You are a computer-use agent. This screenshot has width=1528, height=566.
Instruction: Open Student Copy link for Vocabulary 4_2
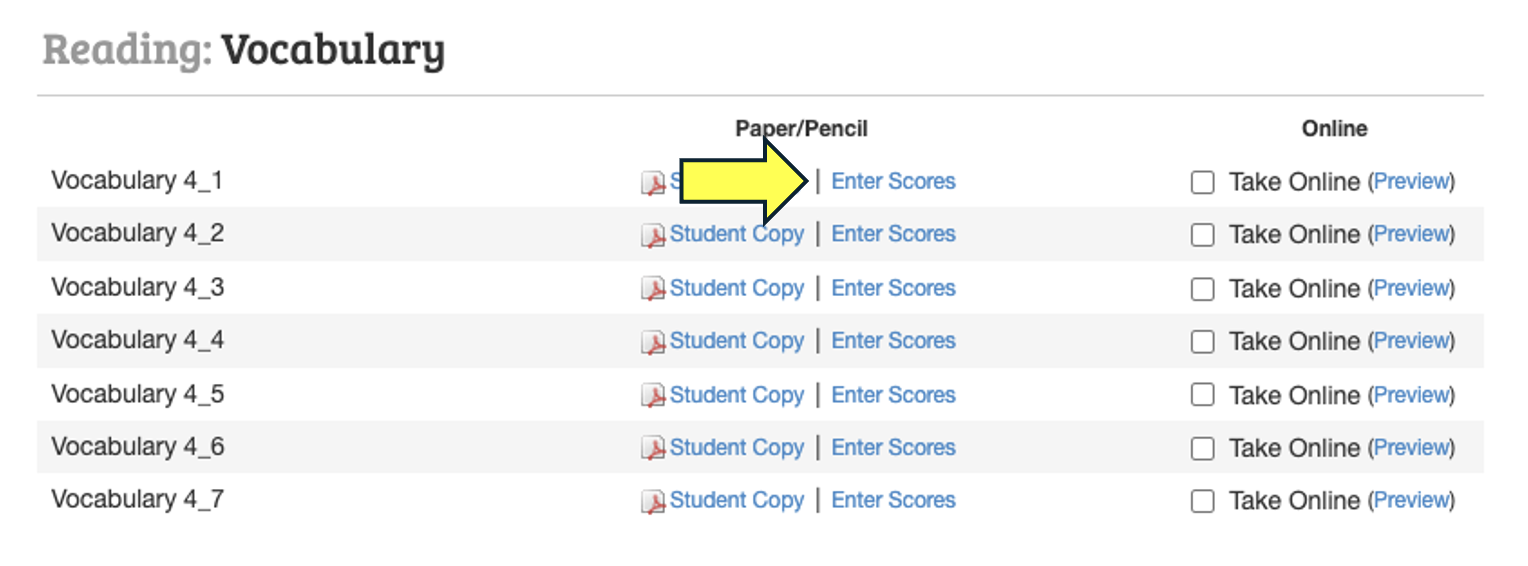coord(736,234)
